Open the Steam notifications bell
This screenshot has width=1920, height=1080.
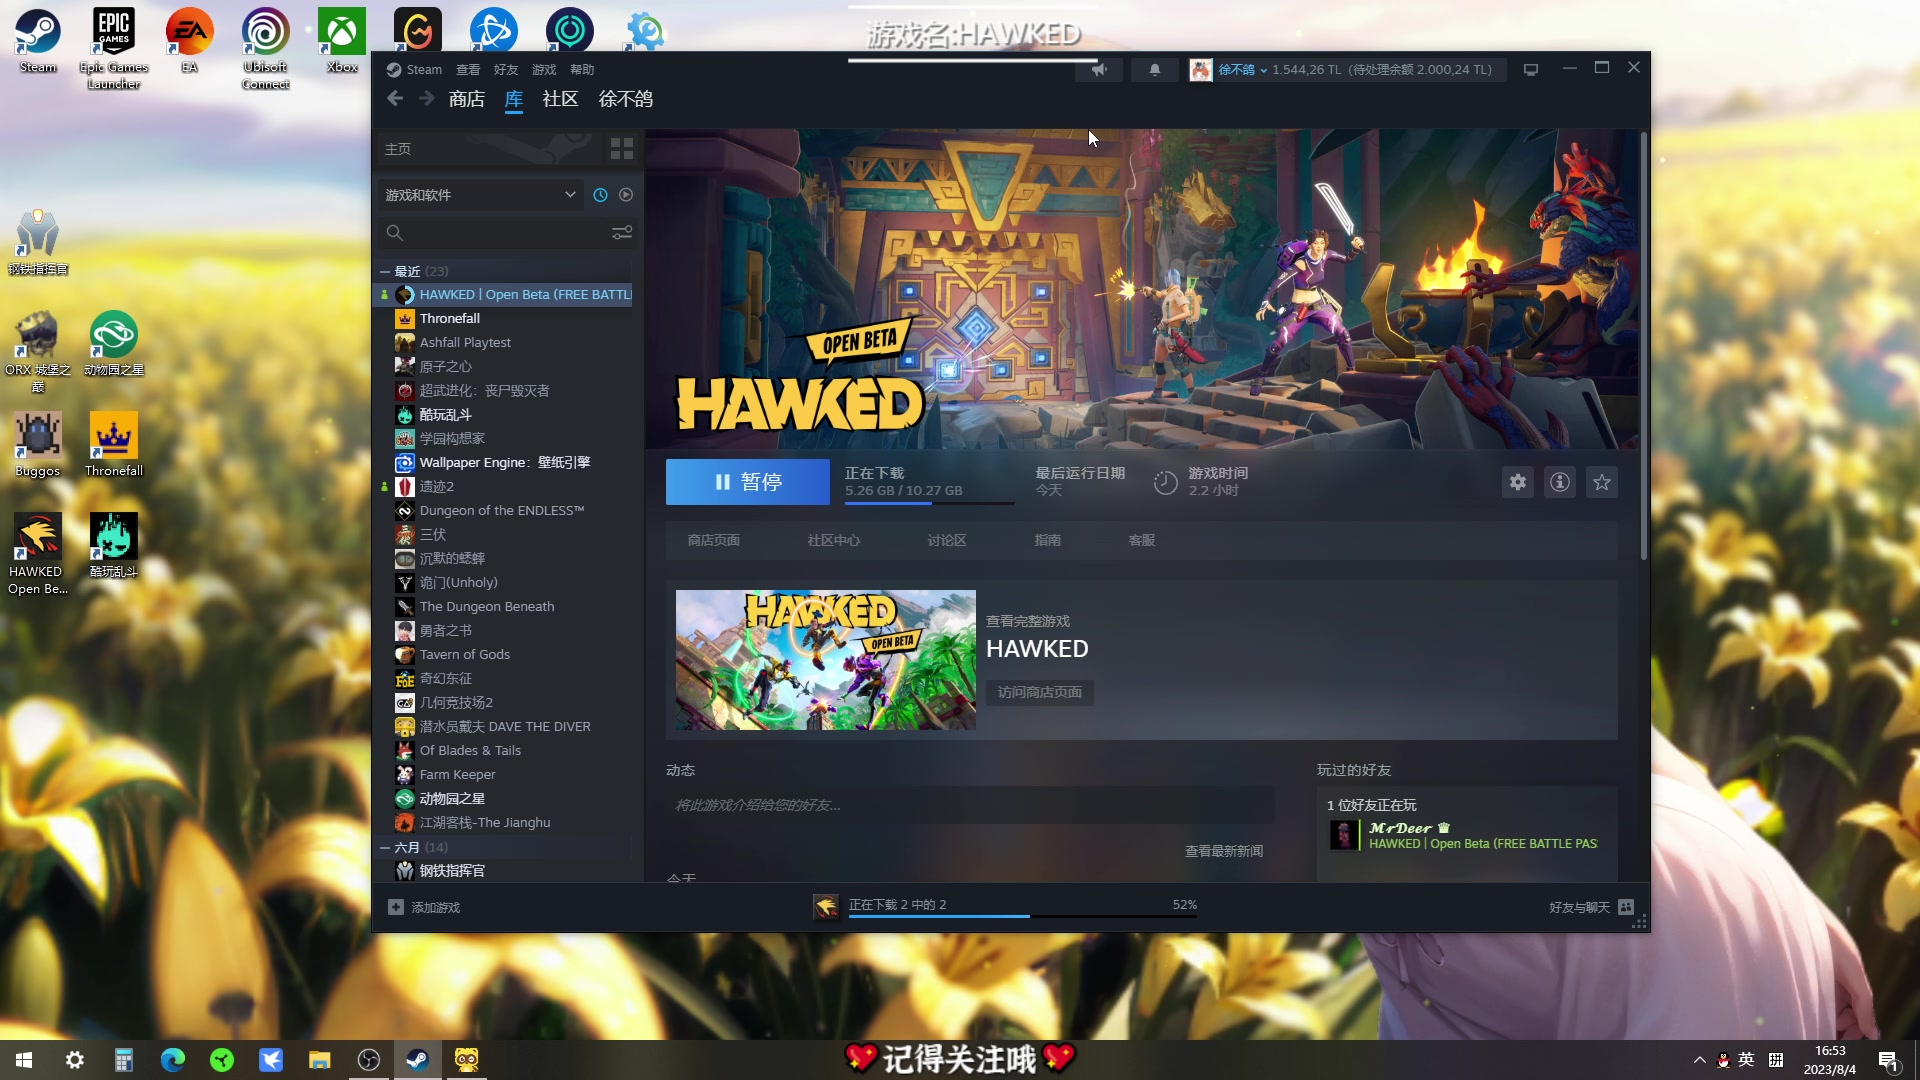tap(1155, 70)
